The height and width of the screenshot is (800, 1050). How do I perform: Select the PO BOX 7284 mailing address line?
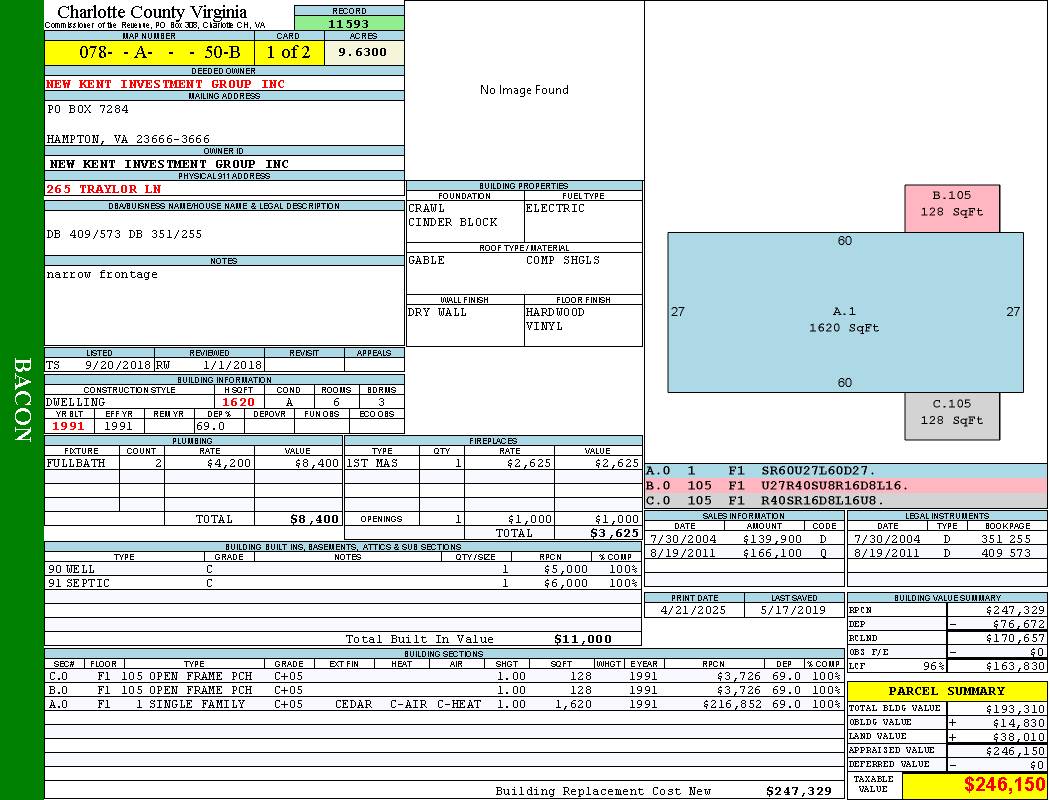pyautogui.click(x=88, y=109)
